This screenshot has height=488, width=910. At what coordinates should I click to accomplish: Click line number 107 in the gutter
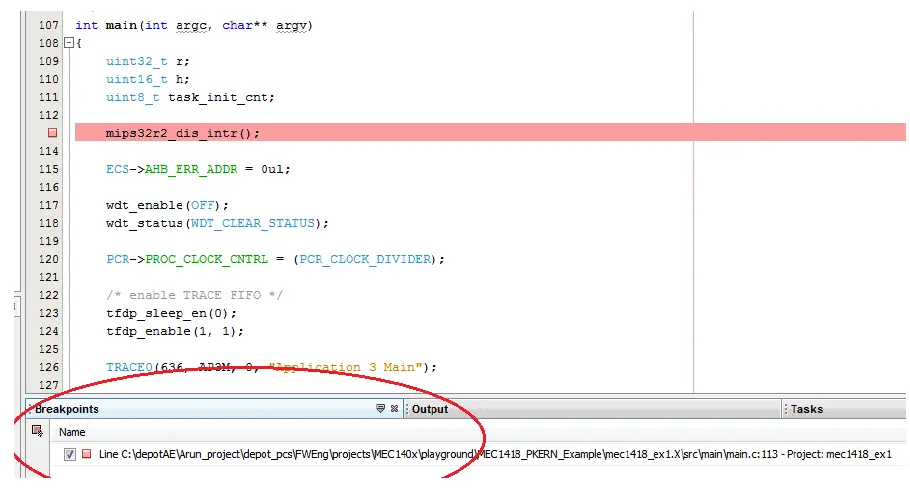point(49,25)
